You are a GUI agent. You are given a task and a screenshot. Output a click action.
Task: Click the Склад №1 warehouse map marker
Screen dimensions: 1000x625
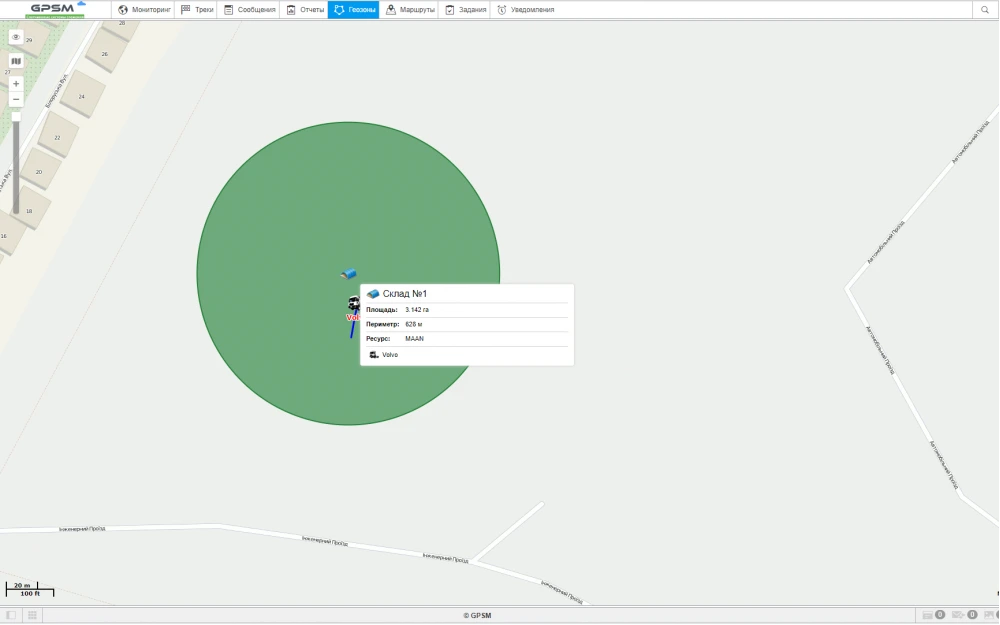pos(348,273)
